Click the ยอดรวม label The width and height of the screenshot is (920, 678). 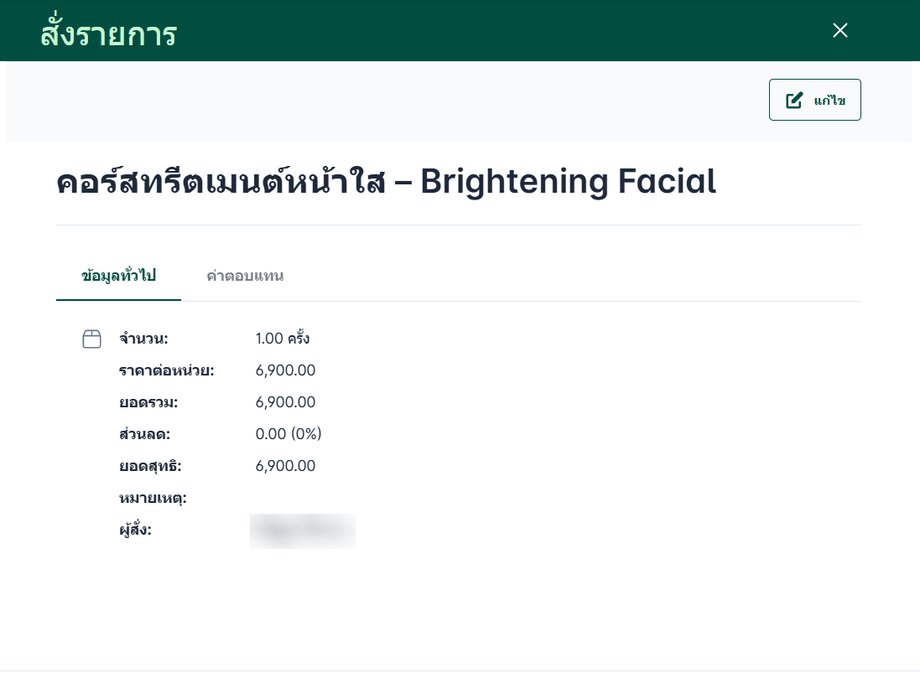point(148,402)
